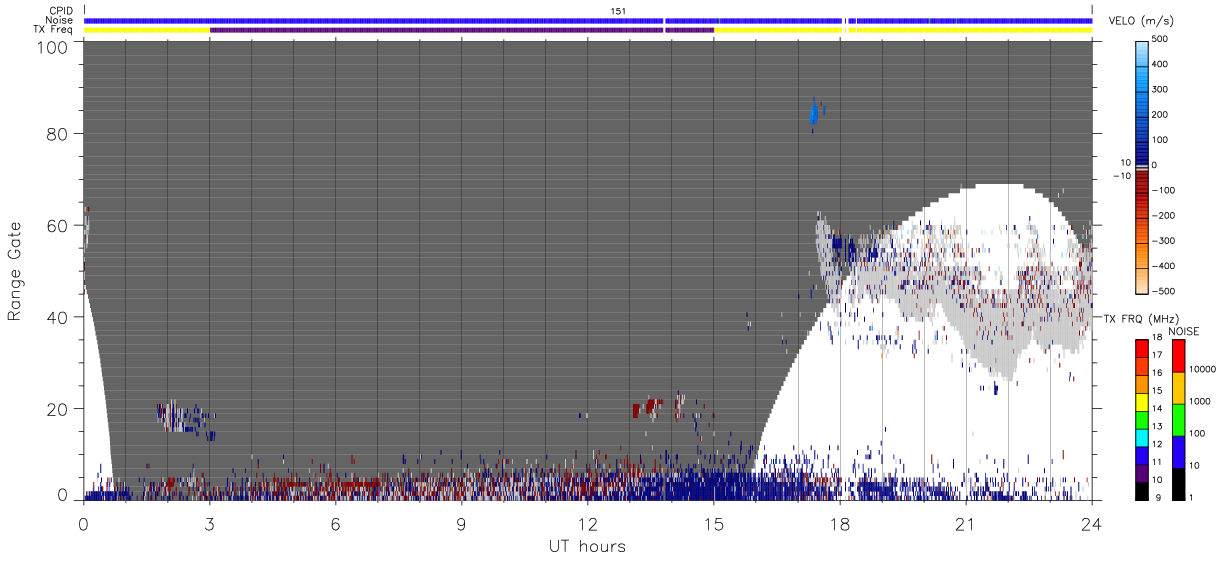Viewport: 1228px width, 567px height.
Task: Click the 100 tick on the Range Gate axis
Action: 51,46
